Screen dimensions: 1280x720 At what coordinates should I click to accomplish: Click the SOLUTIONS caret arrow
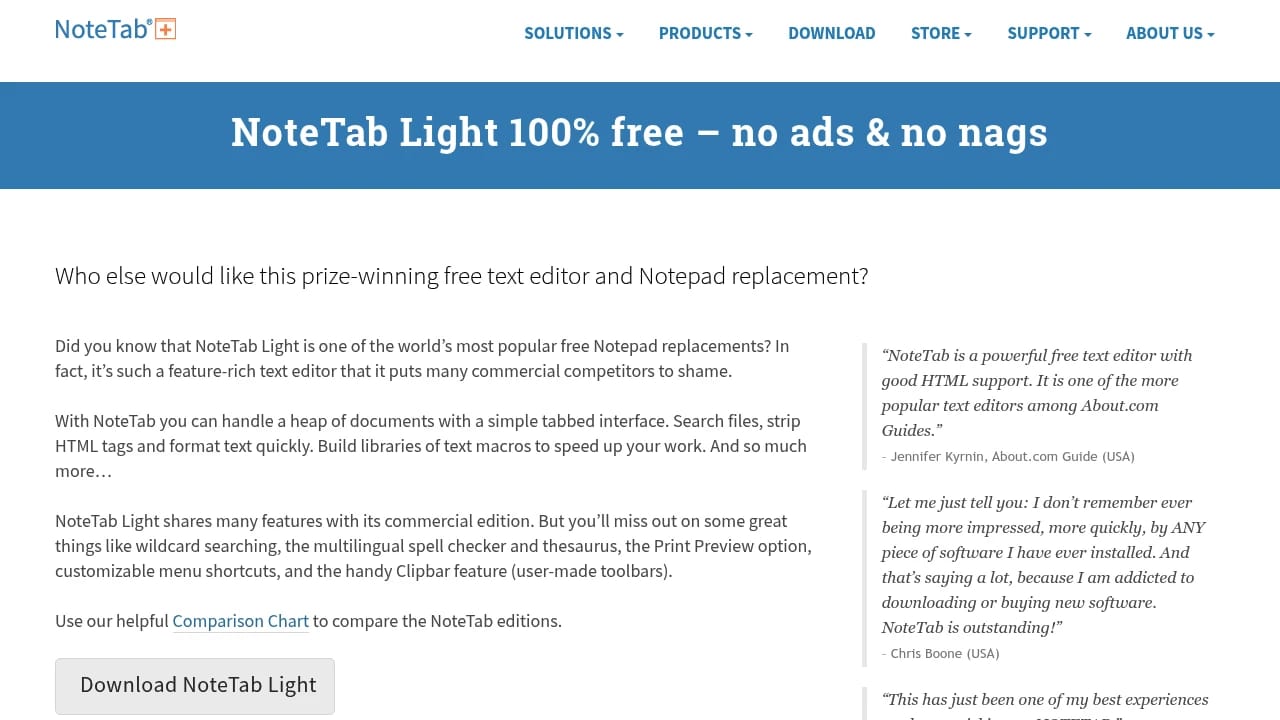[x=619, y=34]
